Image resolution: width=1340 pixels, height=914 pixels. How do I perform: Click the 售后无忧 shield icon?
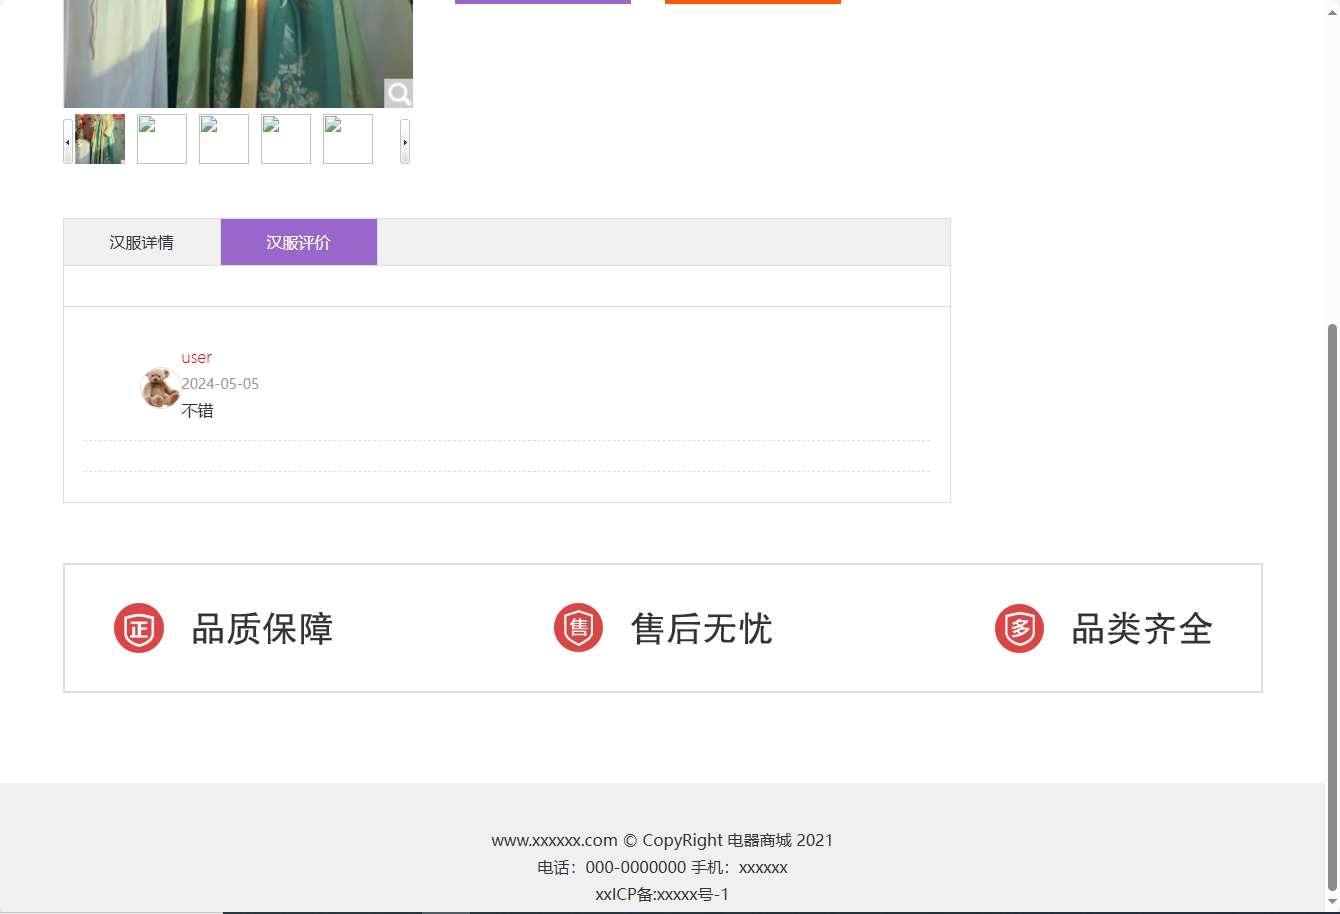[x=578, y=628]
